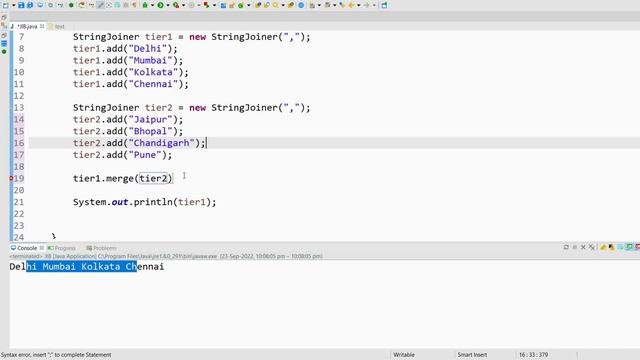Expand the Coverage dropdown arrow
The height and width of the screenshot is (360, 640).
click(x=183, y=5)
